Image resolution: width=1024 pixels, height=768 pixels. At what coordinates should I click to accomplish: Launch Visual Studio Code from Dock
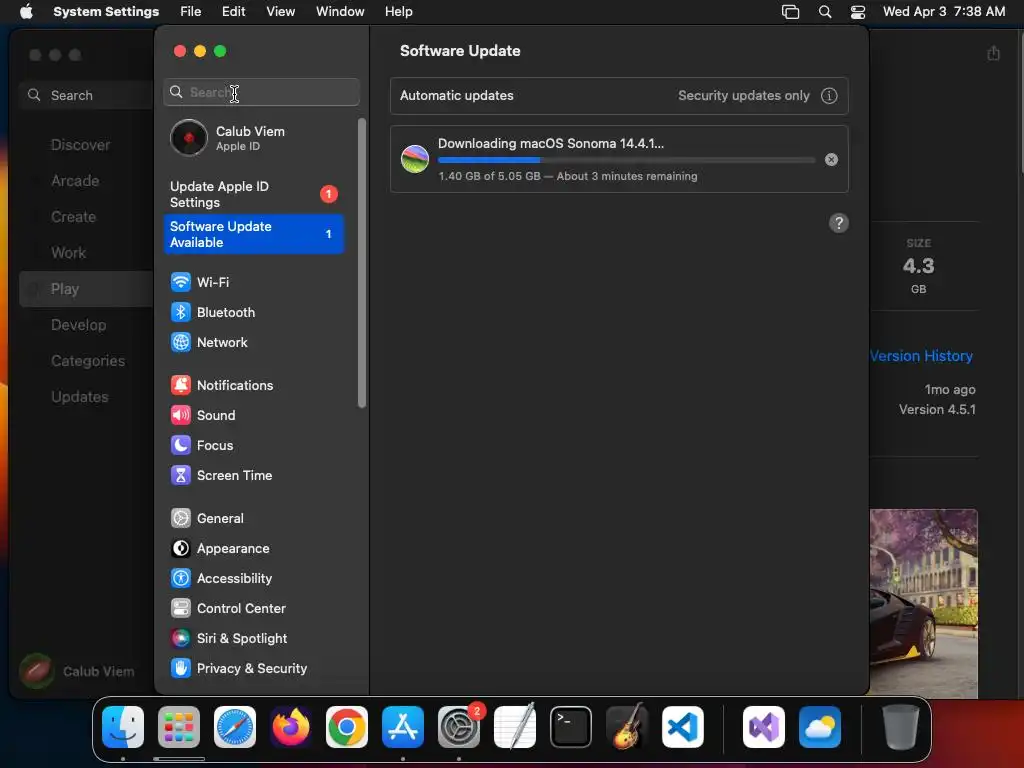683,727
